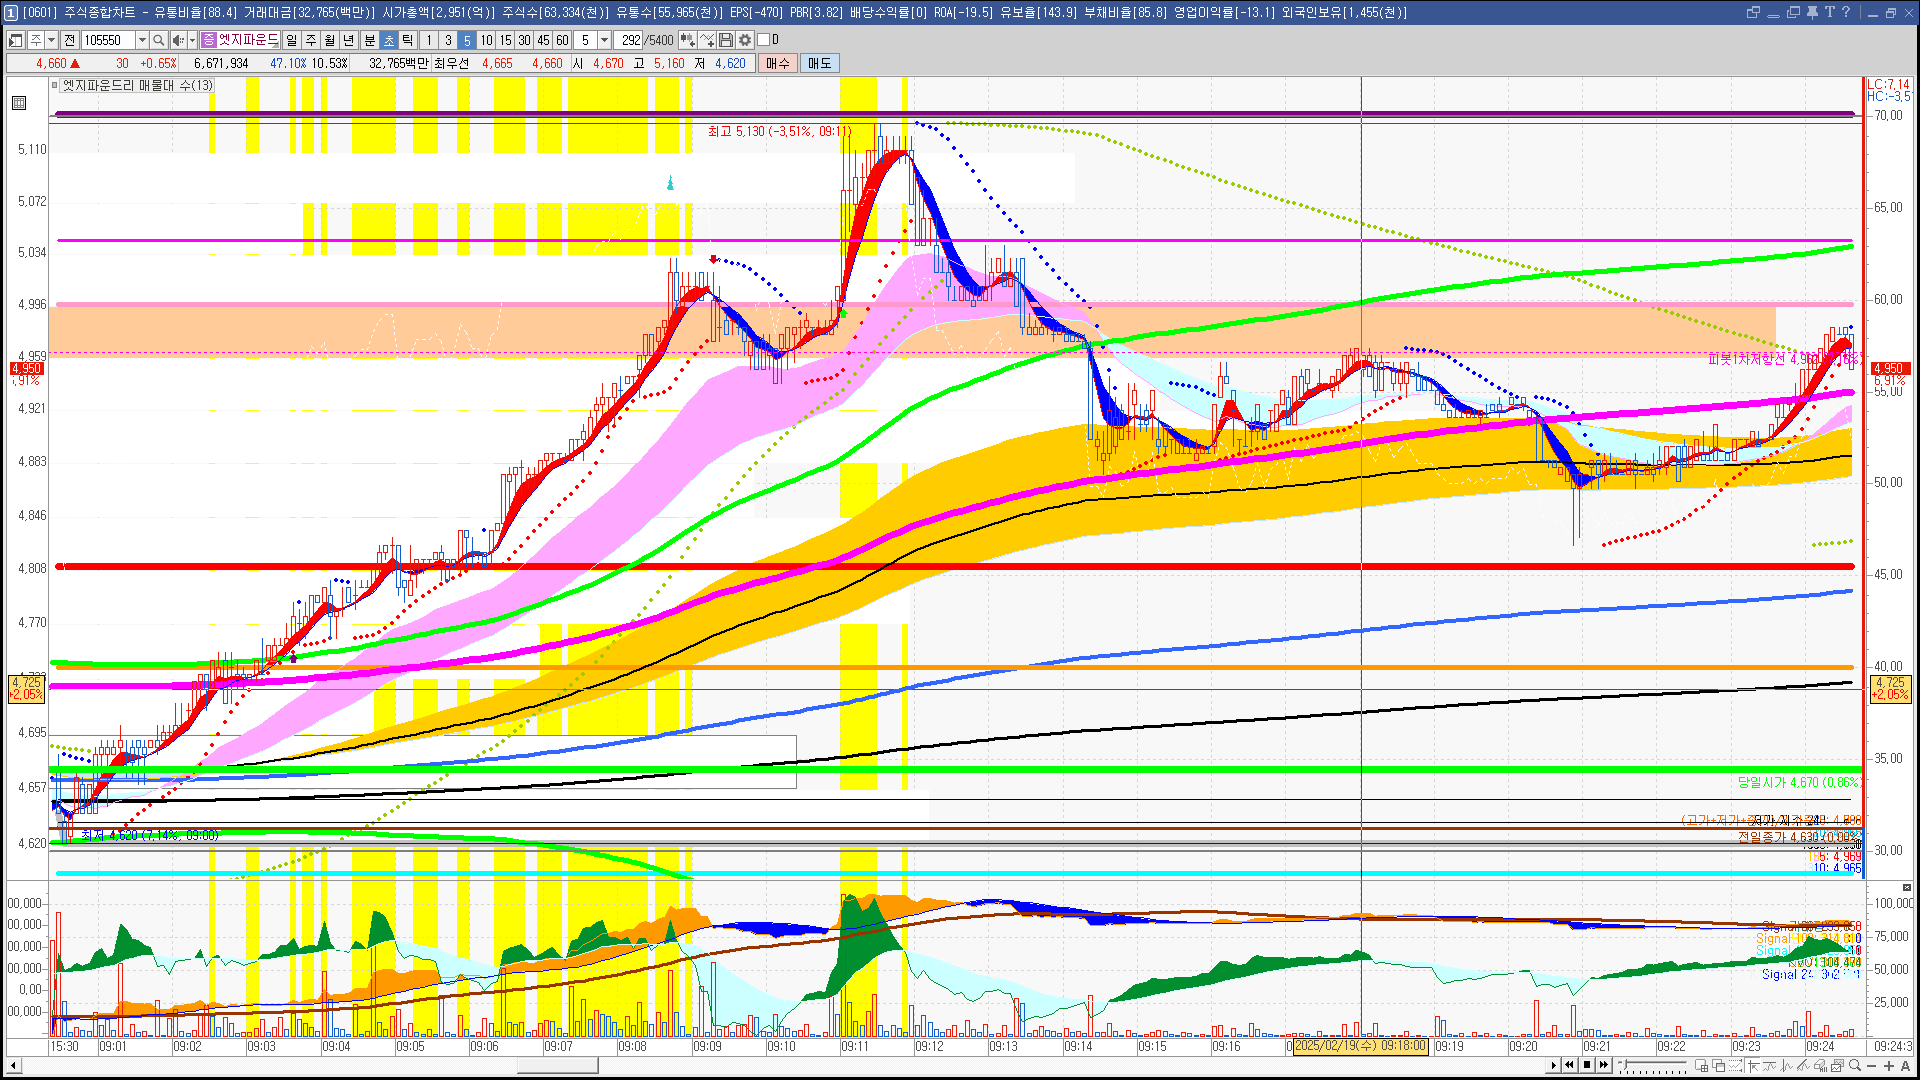This screenshot has width=1920, height=1080.
Task: Click the 매도 sell button
Action: coord(820,63)
